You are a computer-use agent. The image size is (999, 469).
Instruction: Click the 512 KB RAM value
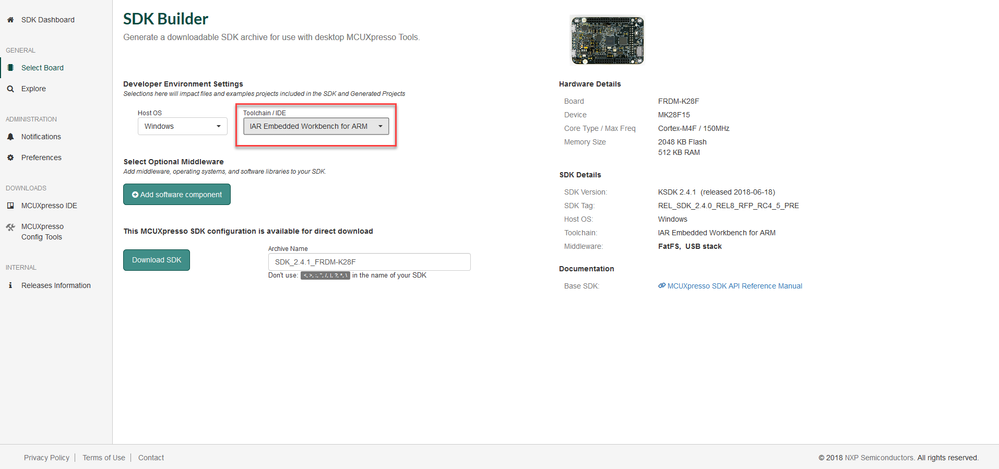(x=679, y=153)
